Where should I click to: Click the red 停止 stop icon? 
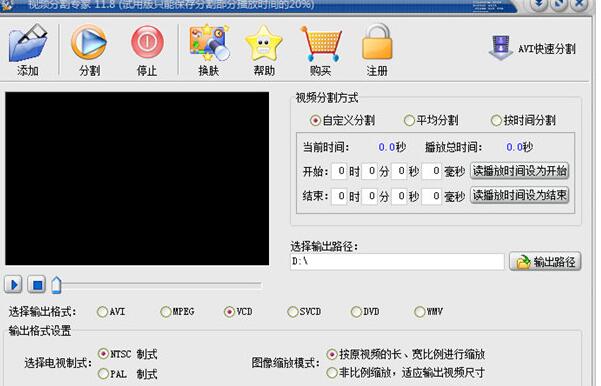pyautogui.click(x=147, y=42)
